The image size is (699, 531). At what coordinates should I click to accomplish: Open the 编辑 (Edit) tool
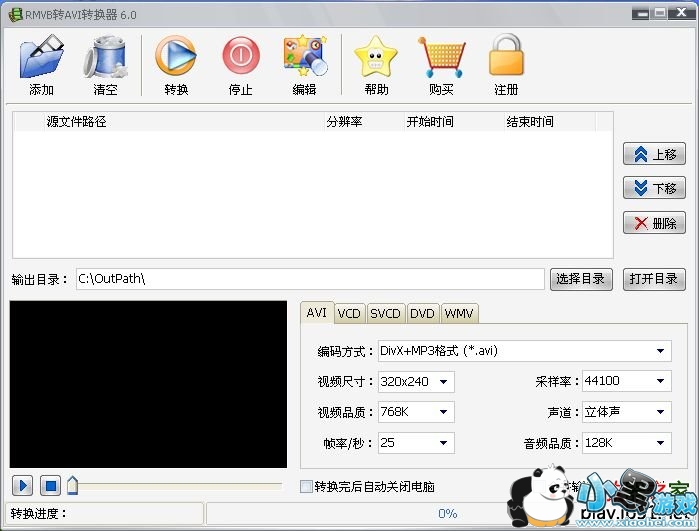click(x=305, y=55)
